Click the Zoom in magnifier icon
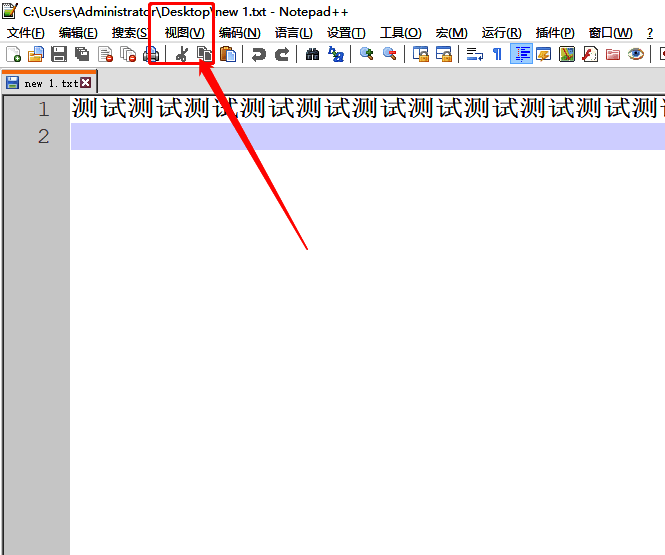Image resolution: width=665 pixels, height=555 pixels. click(367, 54)
